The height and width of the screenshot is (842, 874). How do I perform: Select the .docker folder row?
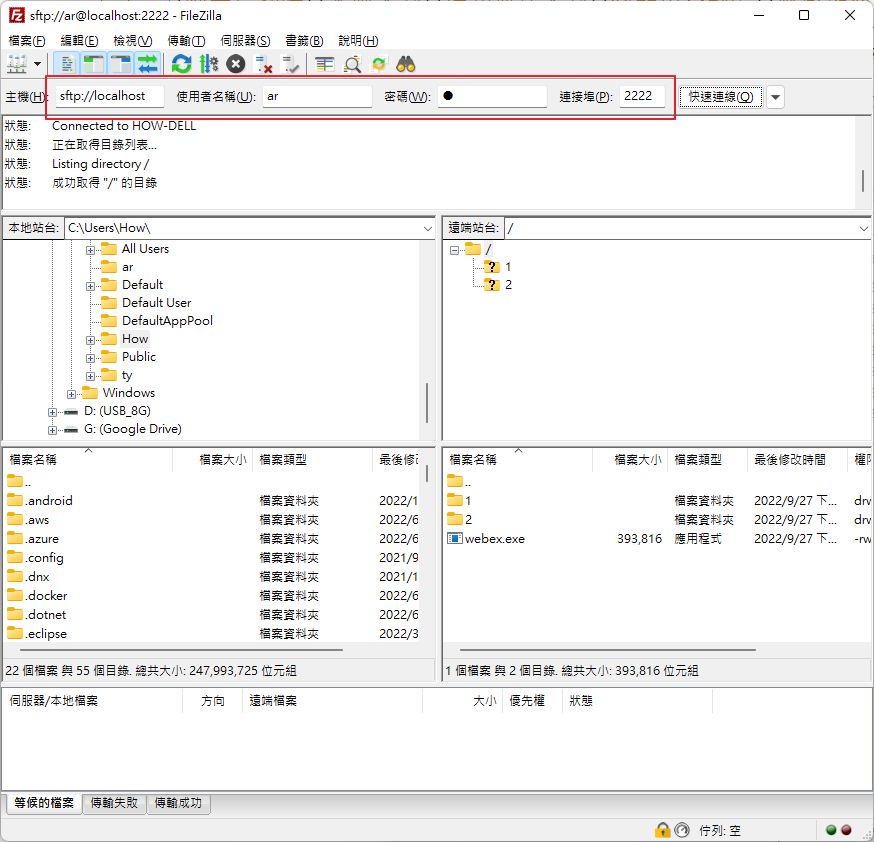point(212,596)
